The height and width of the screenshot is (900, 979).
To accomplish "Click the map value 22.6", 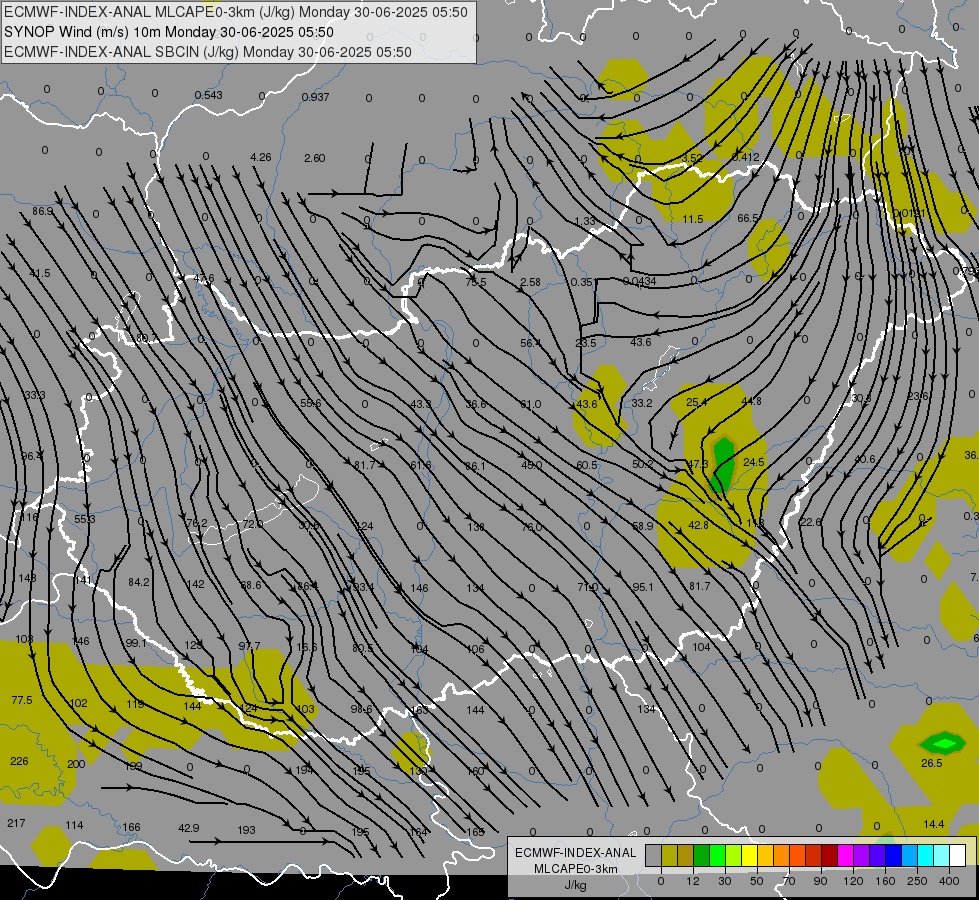I will (810, 522).
